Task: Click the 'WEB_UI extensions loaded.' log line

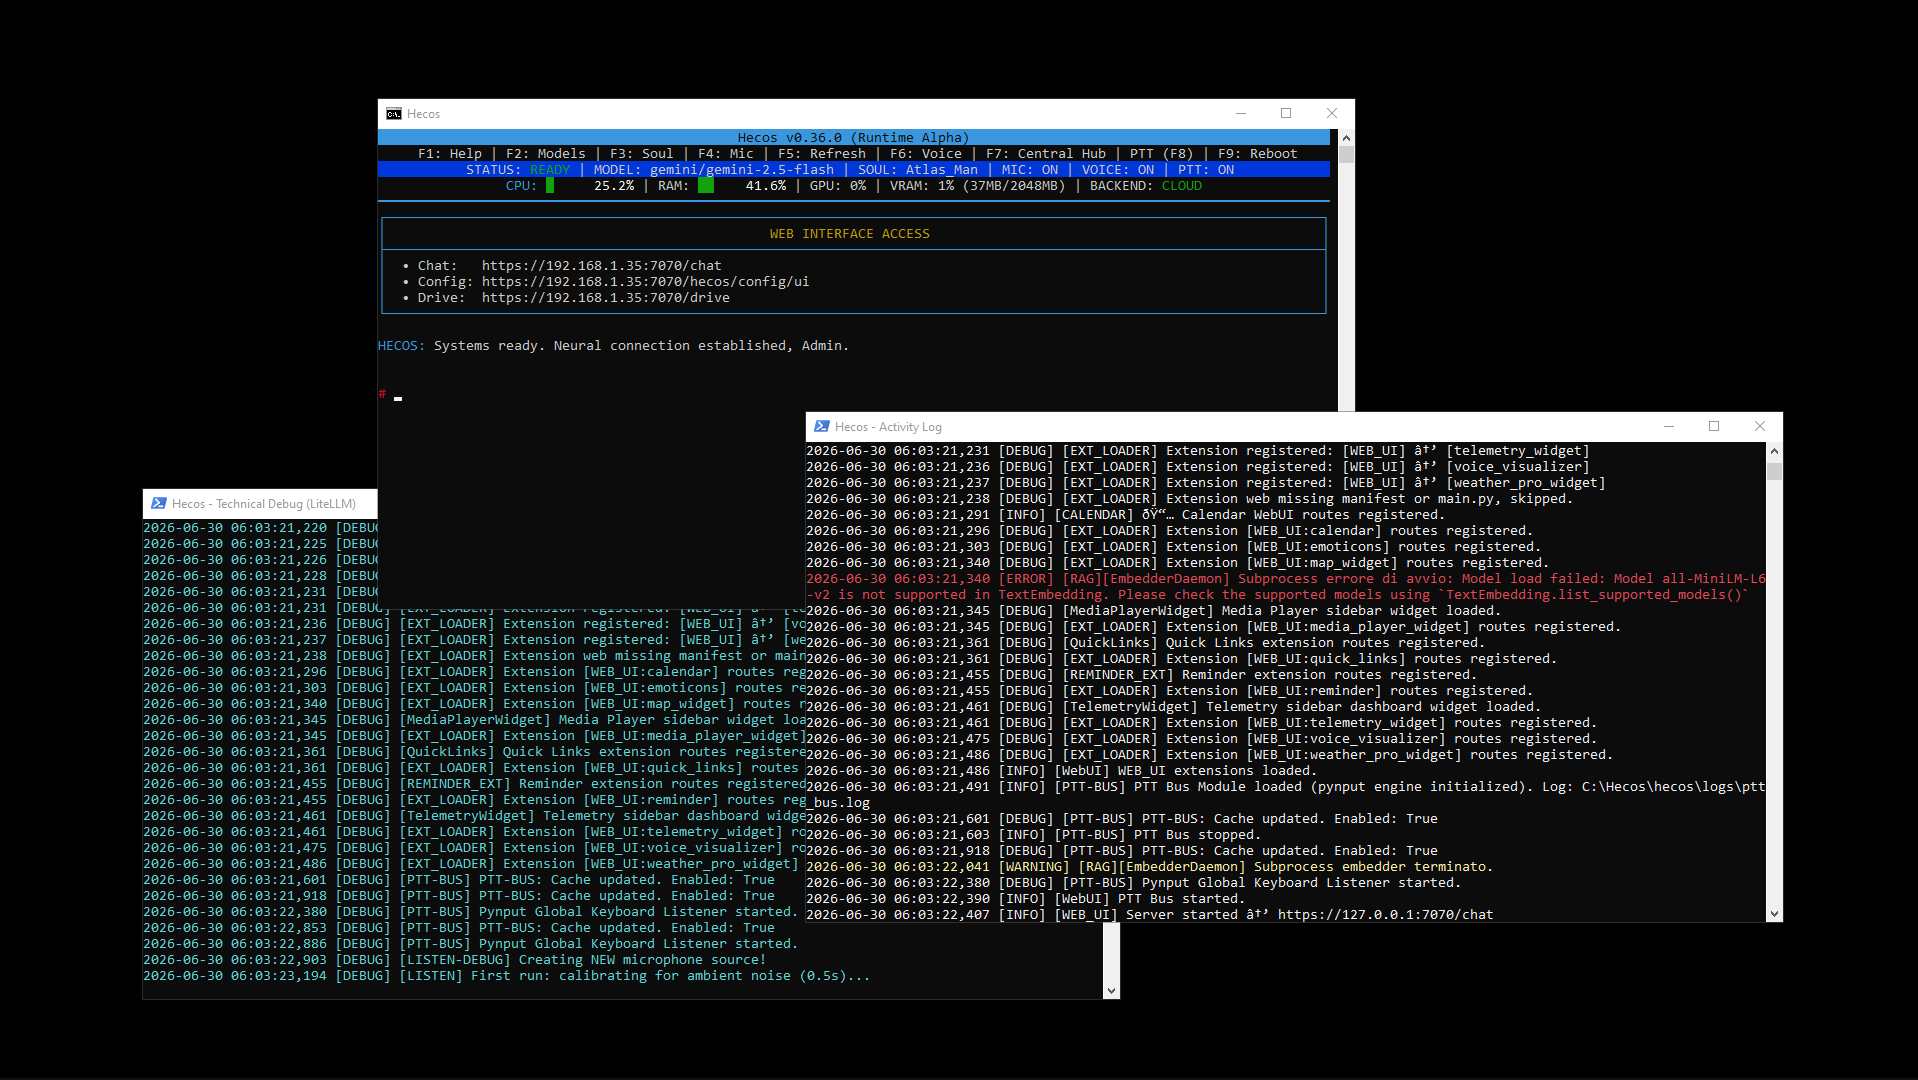Action: click(1062, 771)
